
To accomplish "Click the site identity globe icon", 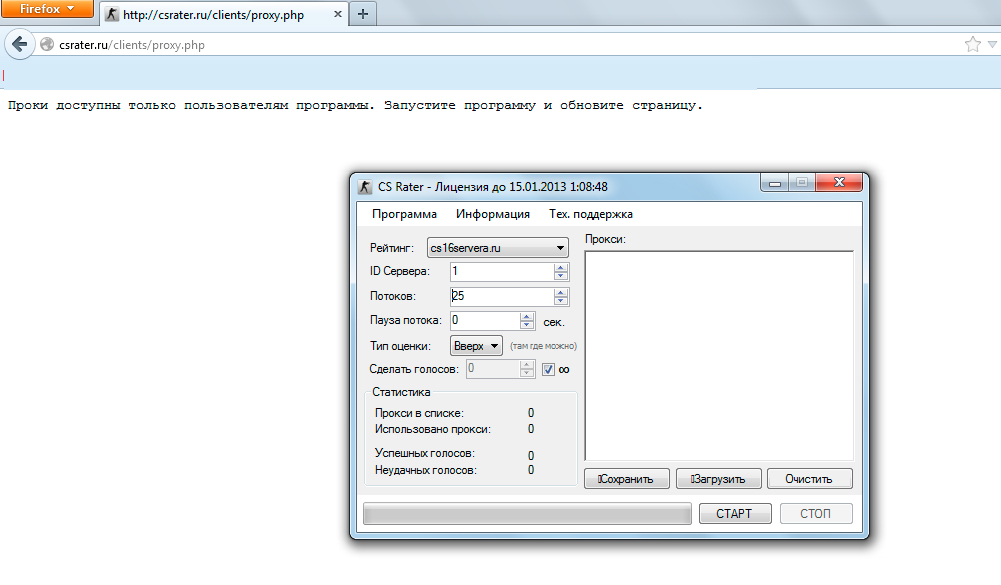I will click(47, 45).
